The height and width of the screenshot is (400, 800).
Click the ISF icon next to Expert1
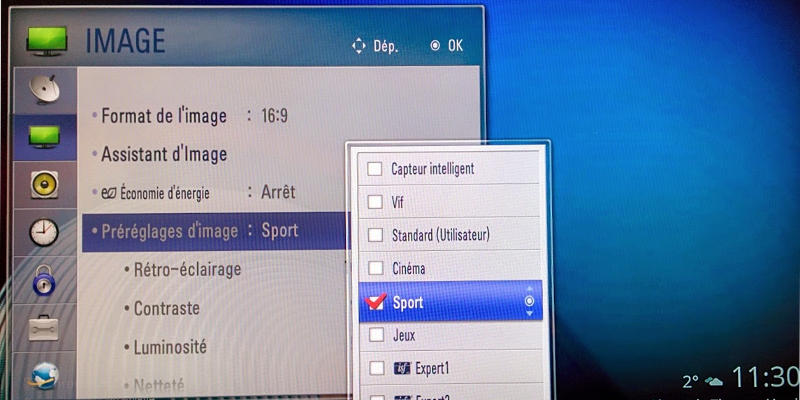pyautogui.click(x=402, y=368)
